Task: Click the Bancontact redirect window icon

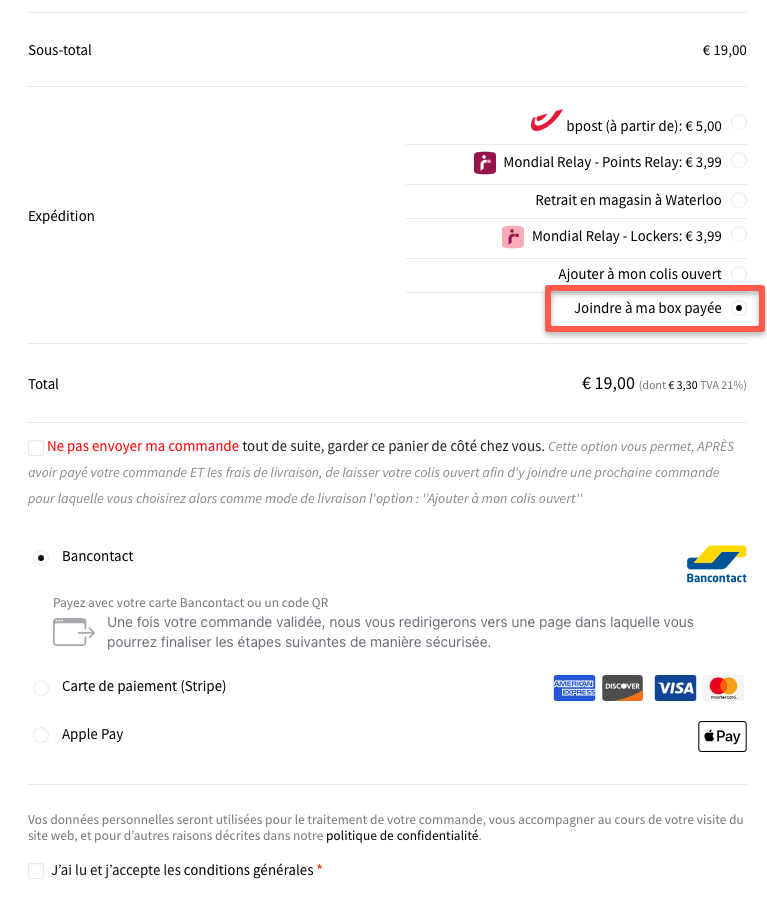Action: 73,632
